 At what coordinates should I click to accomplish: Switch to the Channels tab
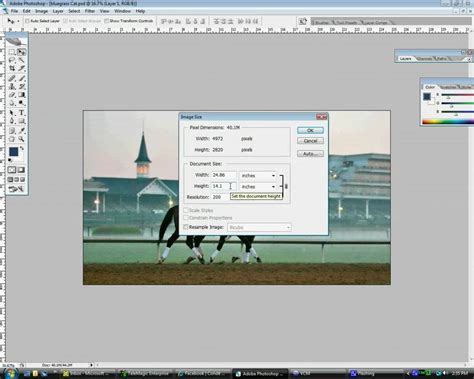pyautogui.click(x=424, y=59)
